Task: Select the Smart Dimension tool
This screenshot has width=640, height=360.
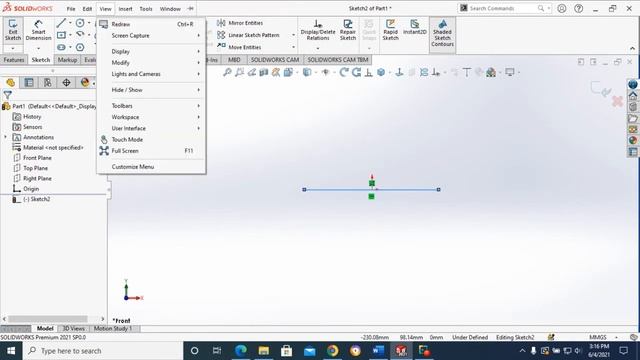Action: (38, 30)
